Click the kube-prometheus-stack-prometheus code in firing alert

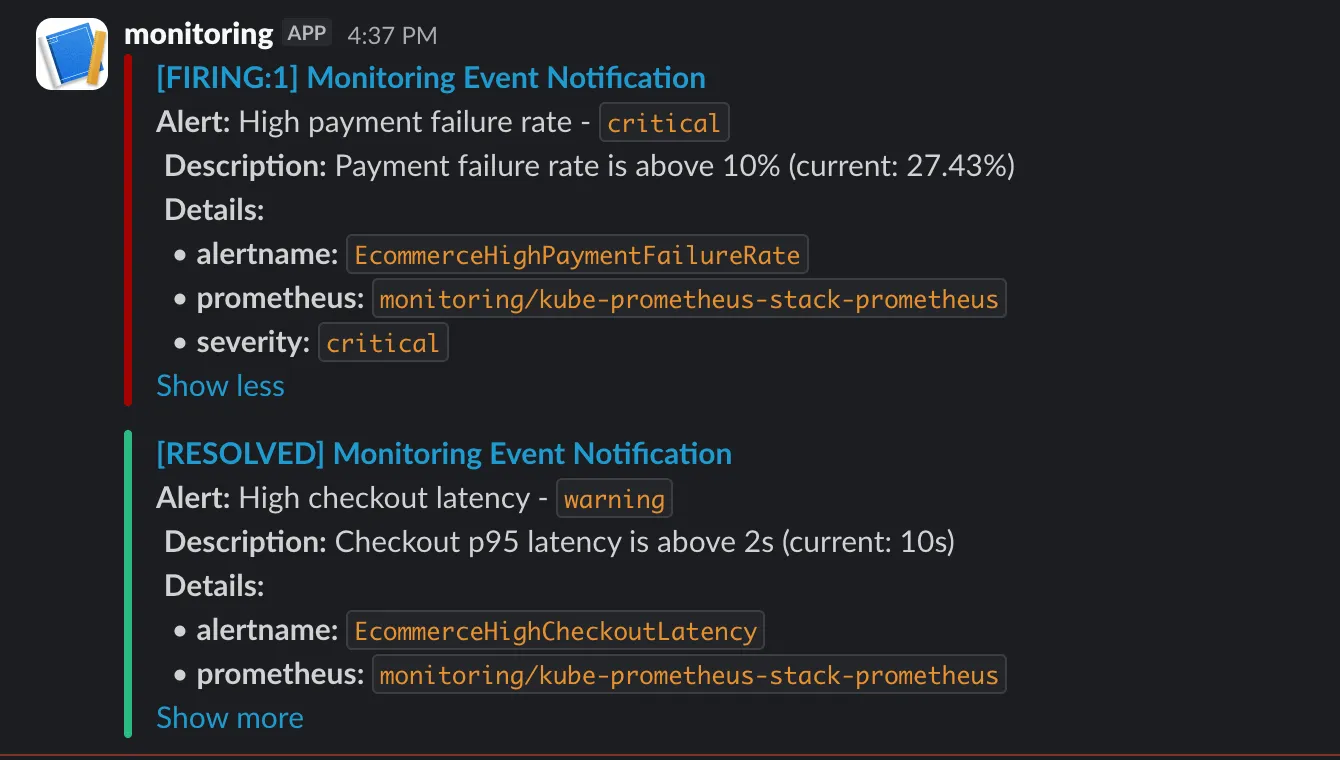[x=689, y=298]
